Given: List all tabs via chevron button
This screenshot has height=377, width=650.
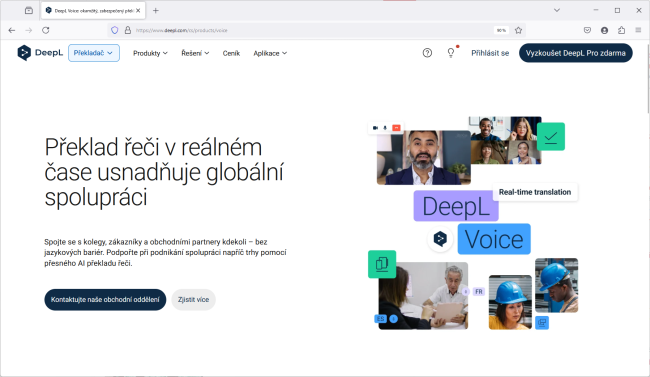Looking at the screenshot, I should pyautogui.click(x=557, y=11).
